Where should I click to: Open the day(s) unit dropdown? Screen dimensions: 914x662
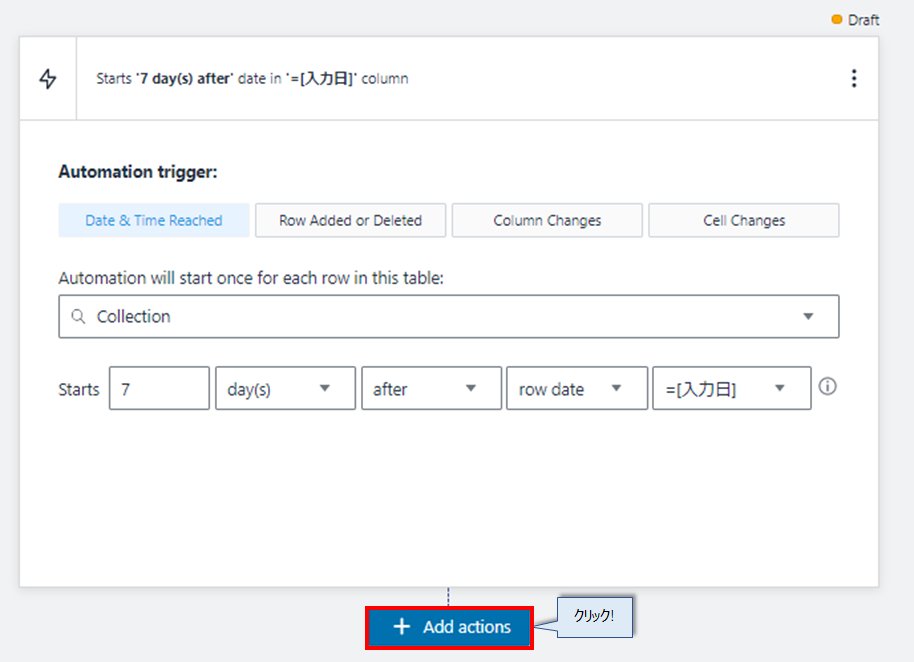tap(285, 389)
